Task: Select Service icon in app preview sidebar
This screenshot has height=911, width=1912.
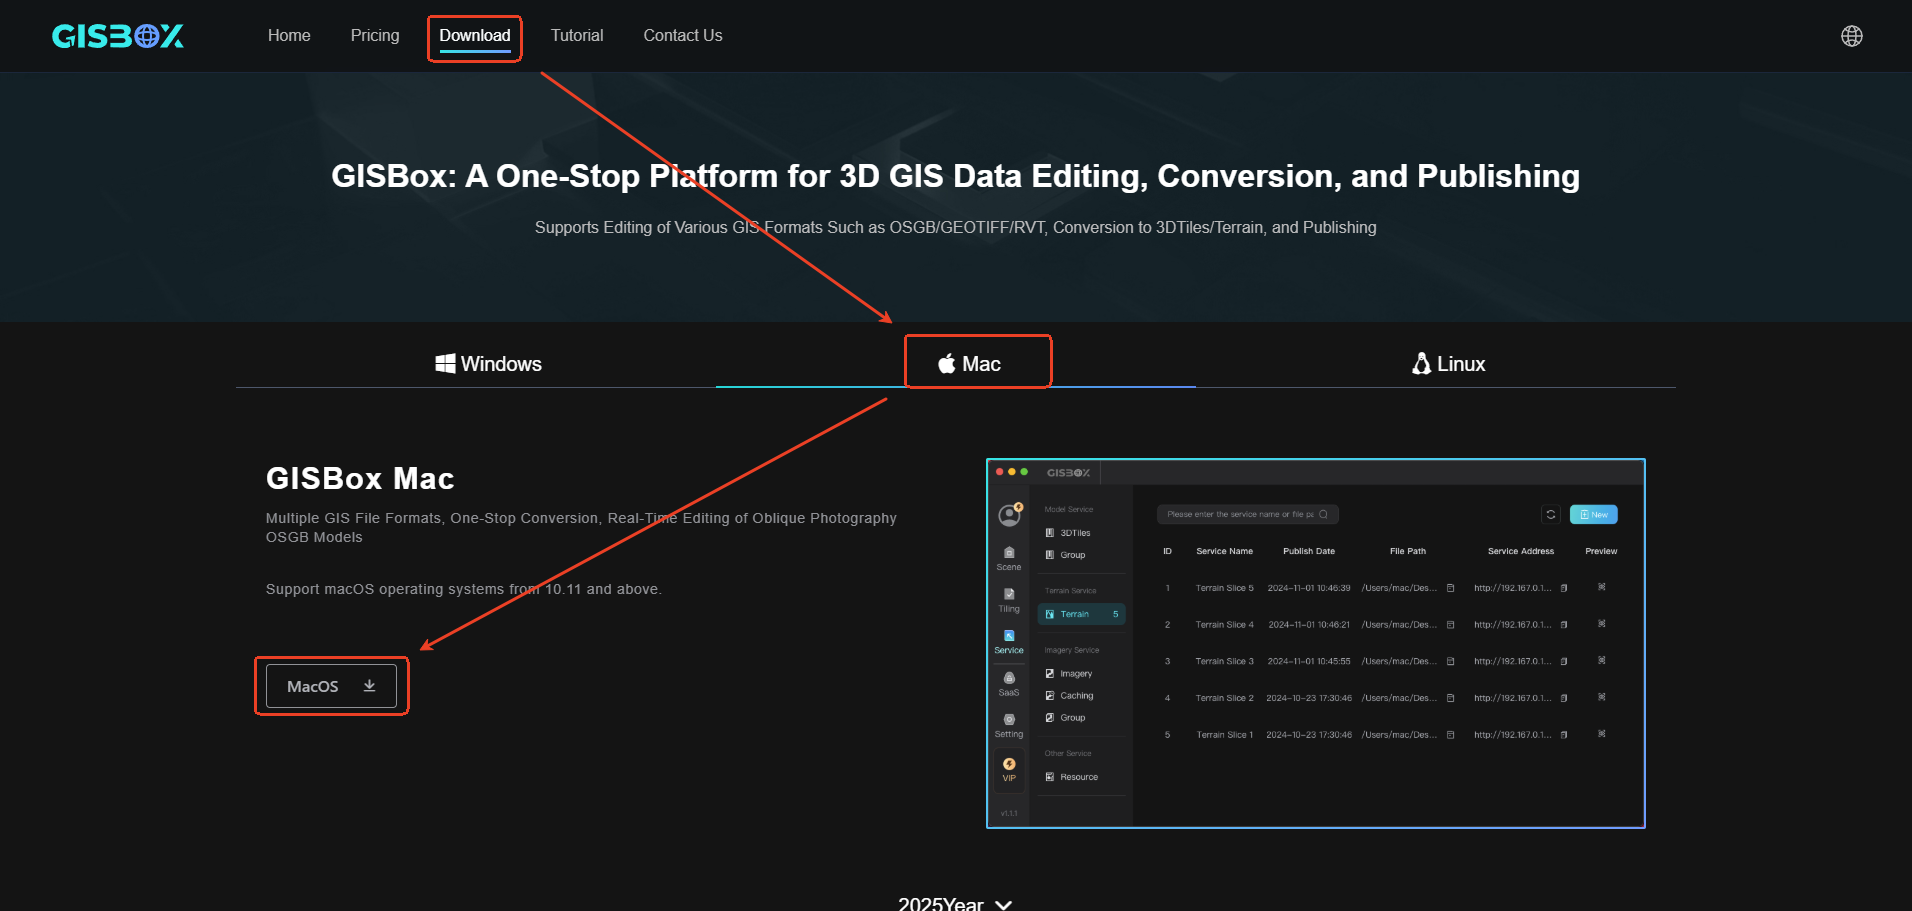Action: pos(1009,642)
